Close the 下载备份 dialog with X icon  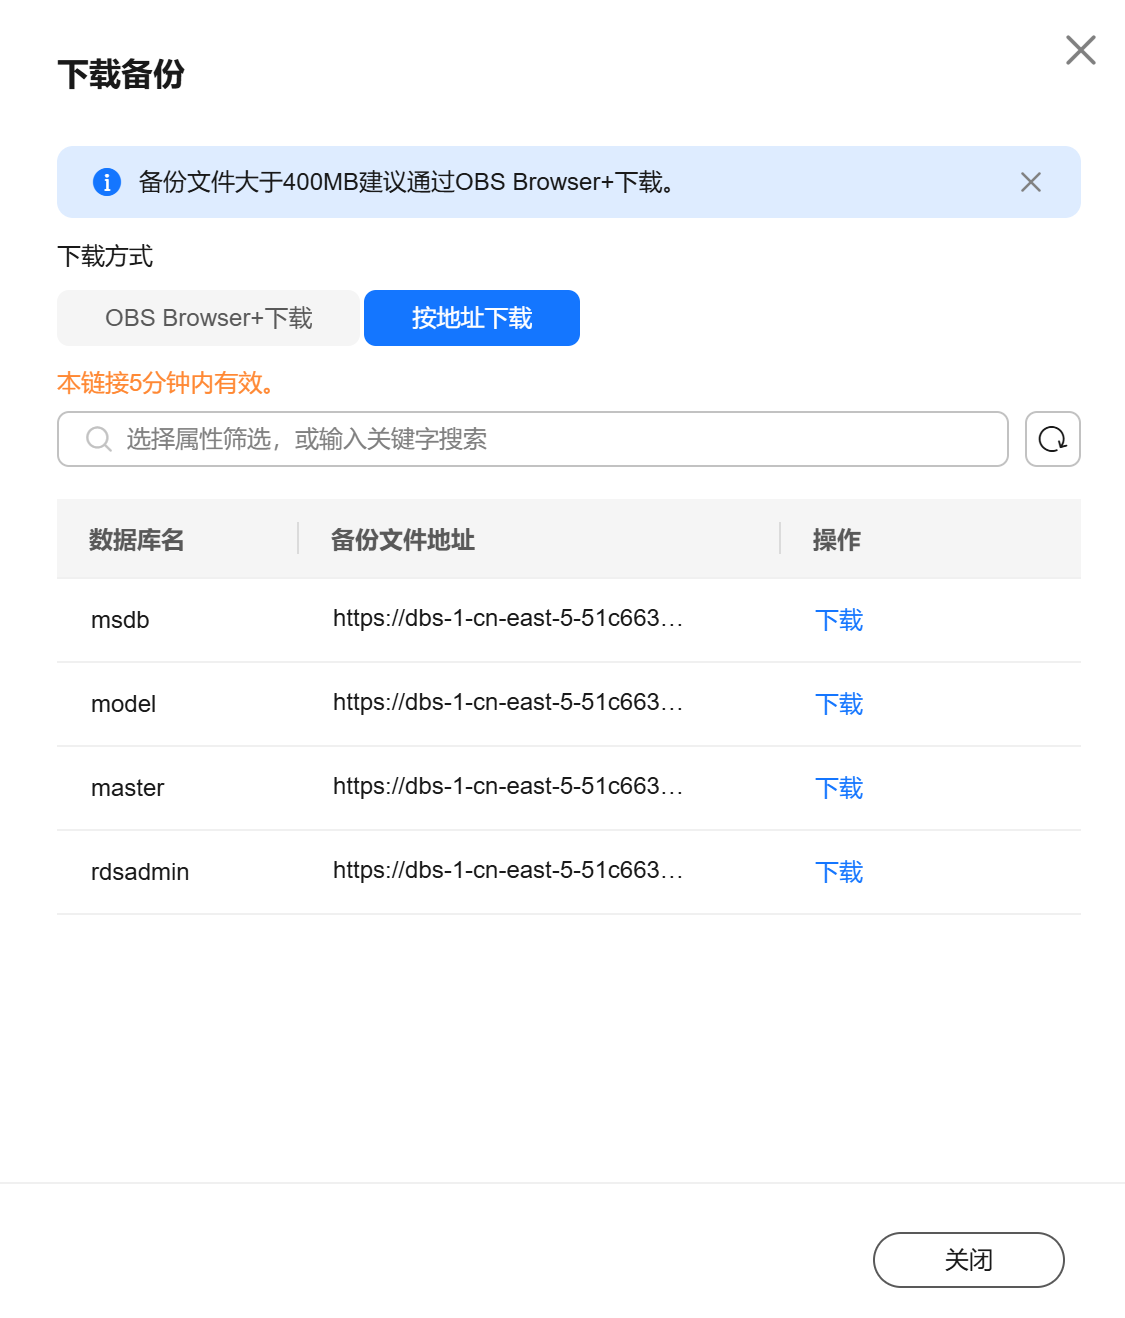tap(1080, 50)
